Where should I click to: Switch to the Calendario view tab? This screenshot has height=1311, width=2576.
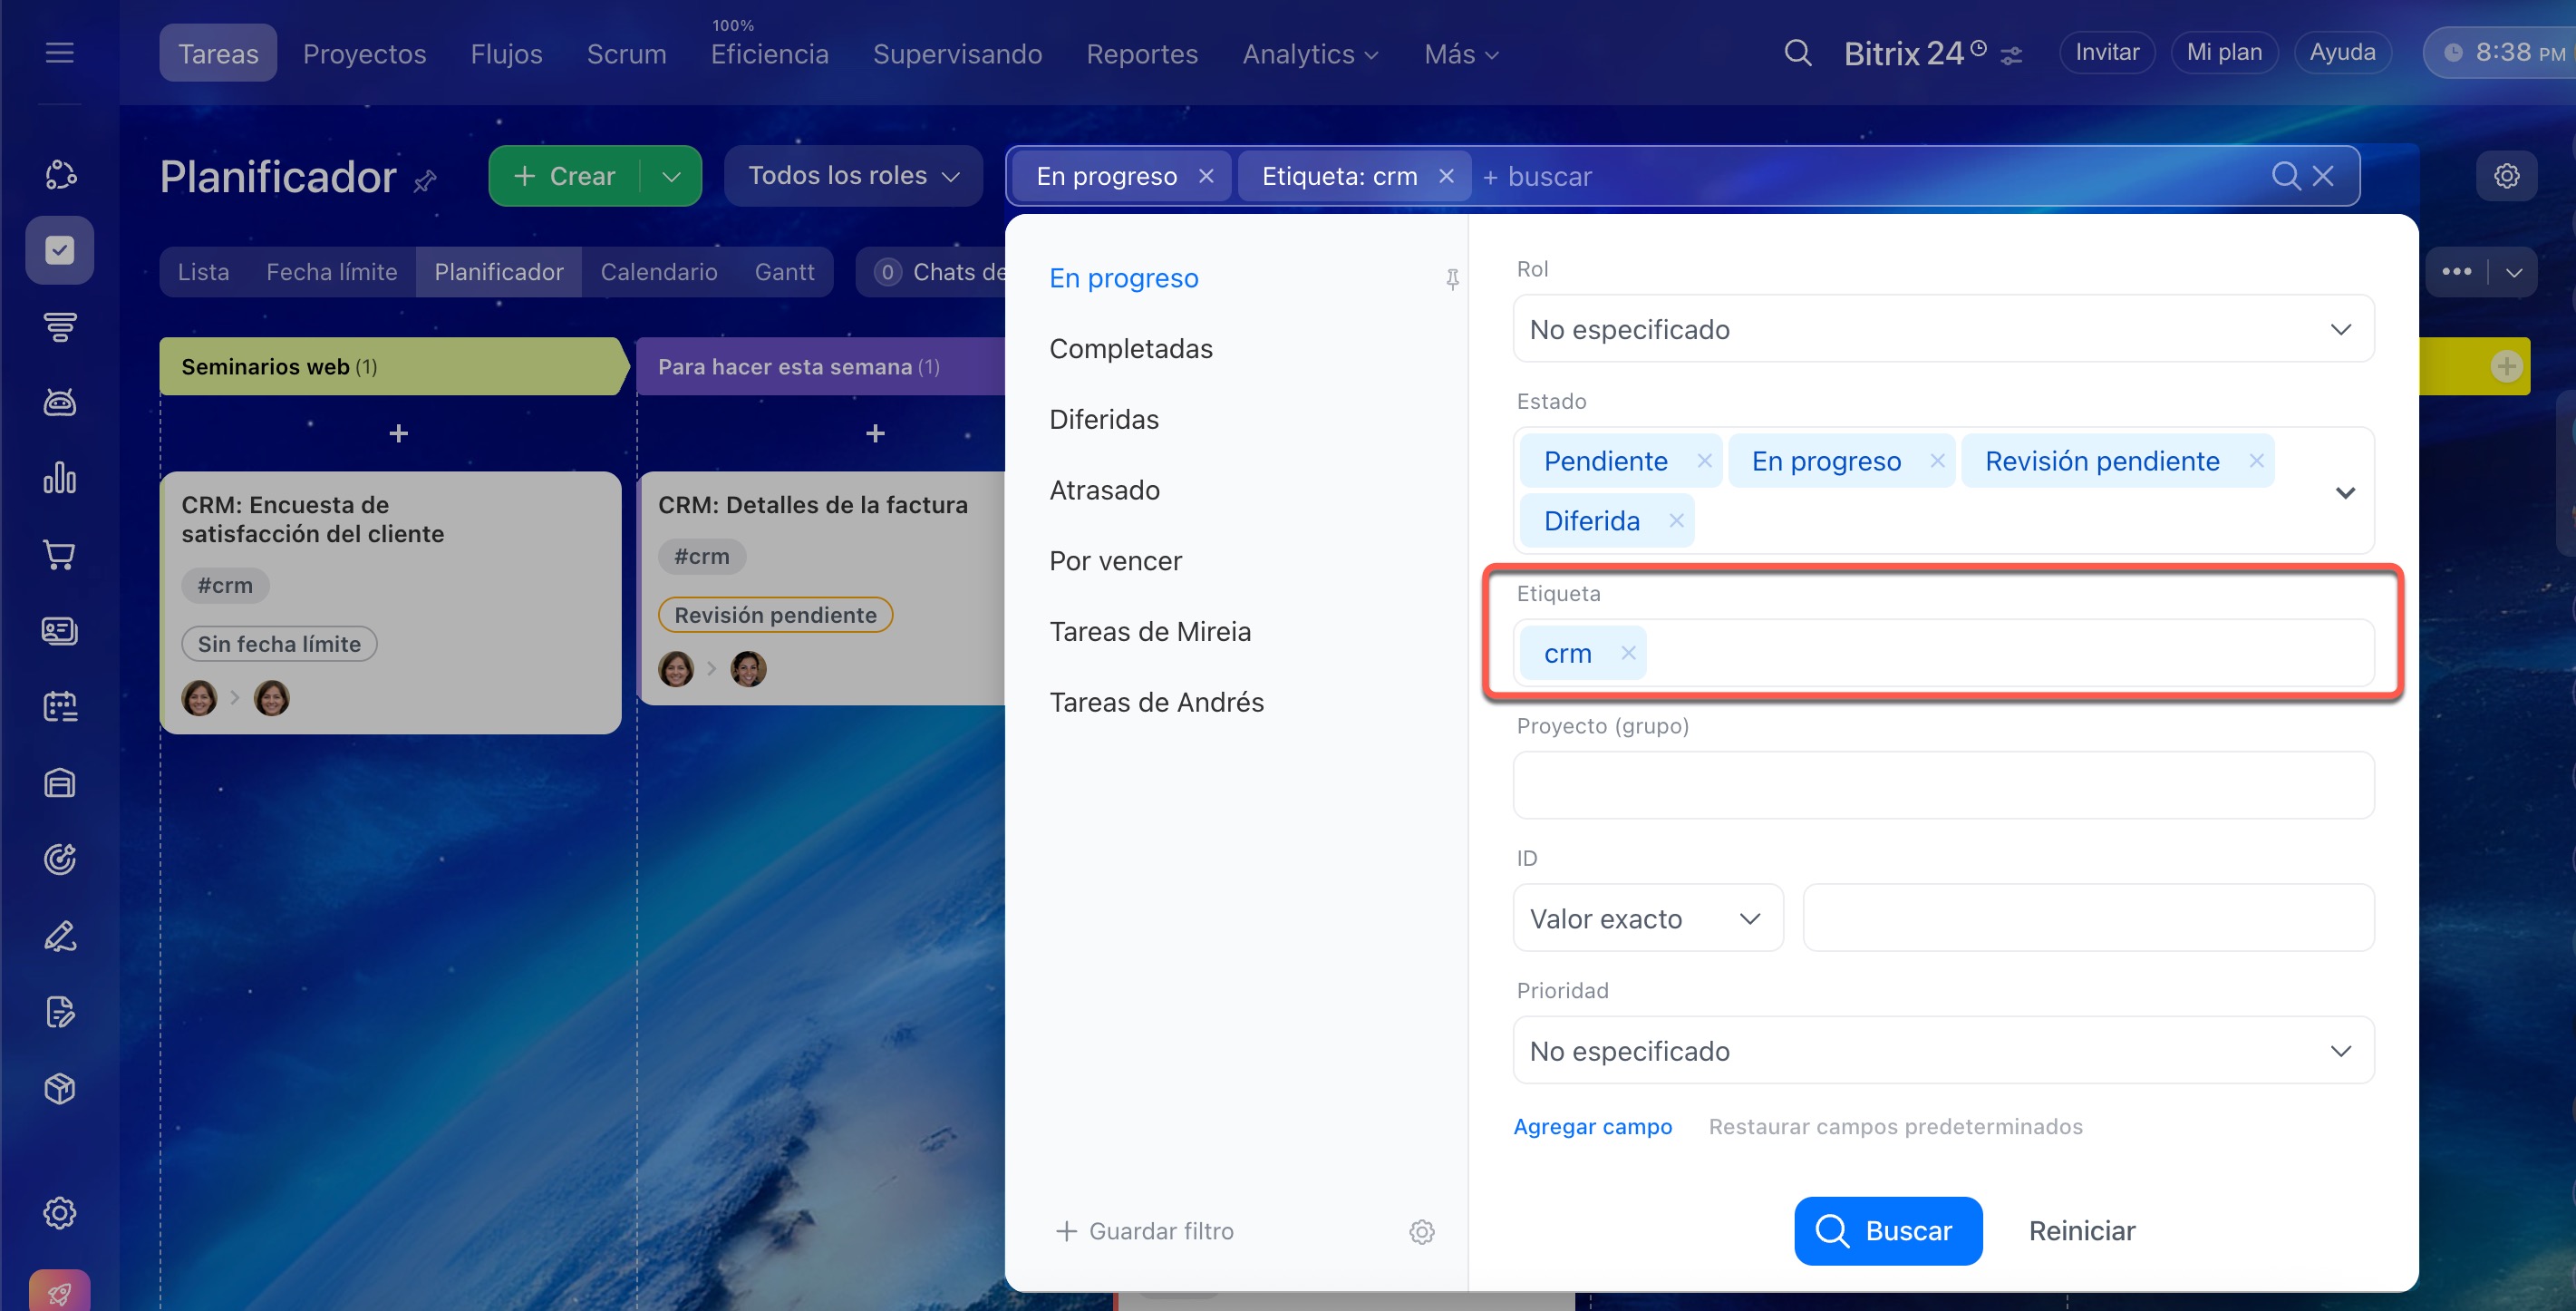click(x=658, y=272)
